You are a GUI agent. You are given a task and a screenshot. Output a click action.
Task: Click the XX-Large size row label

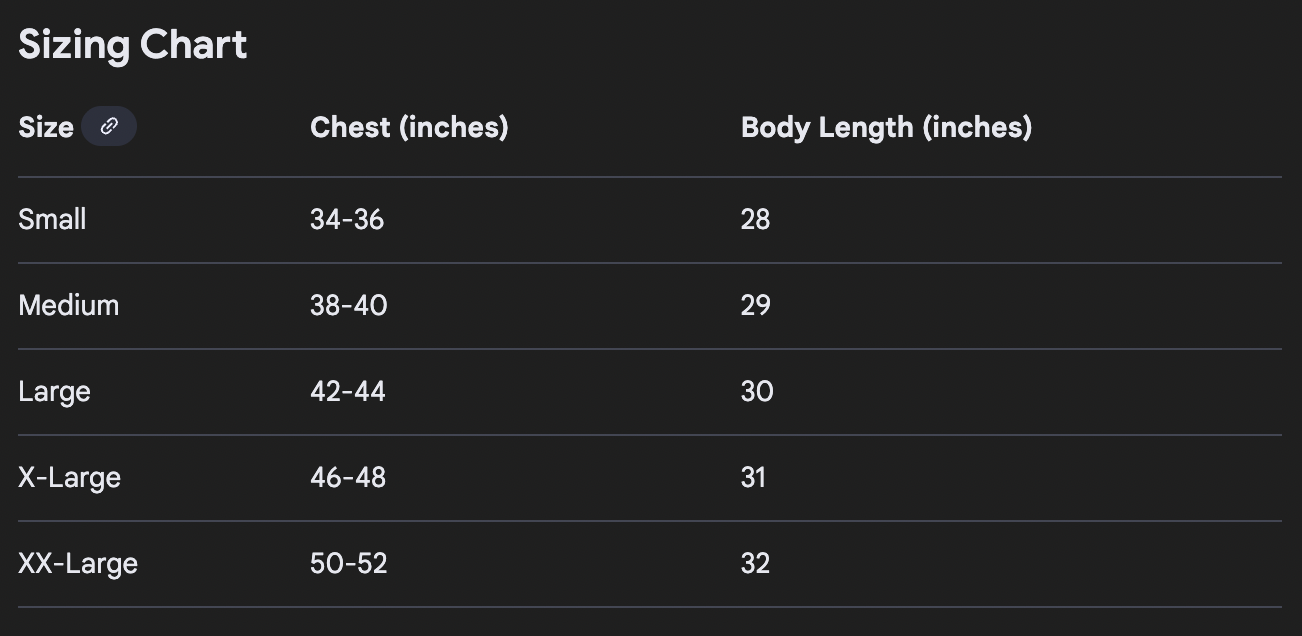point(78,563)
